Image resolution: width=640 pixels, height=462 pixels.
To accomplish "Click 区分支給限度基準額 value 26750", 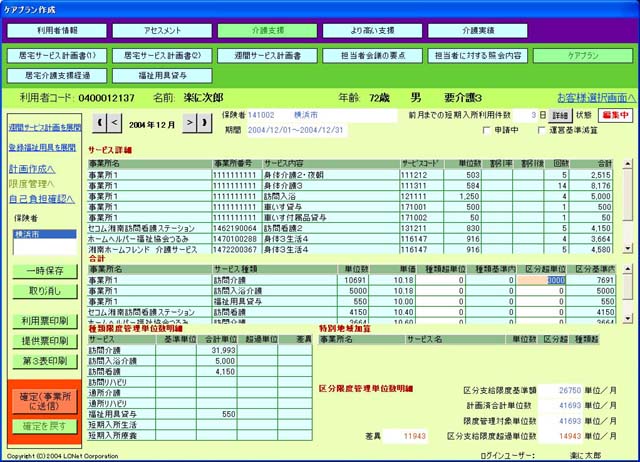I will click(560, 391).
